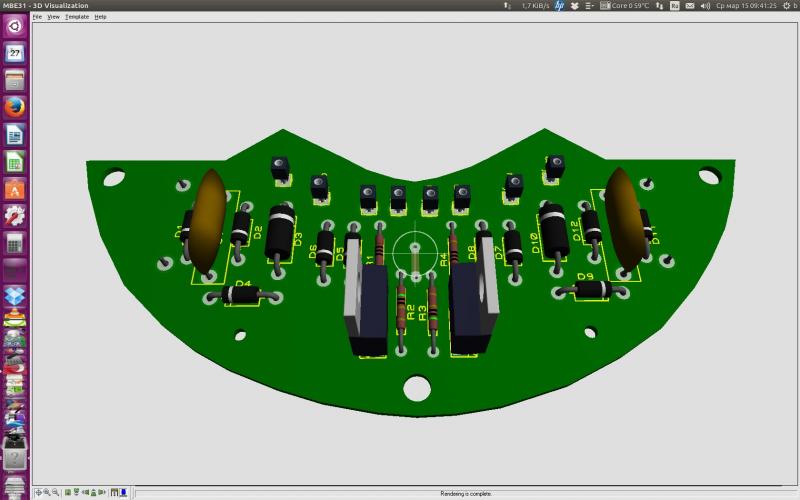Viewport: 800px width, 500px height.
Task: Open the View menu
Action: pos(53,17)
